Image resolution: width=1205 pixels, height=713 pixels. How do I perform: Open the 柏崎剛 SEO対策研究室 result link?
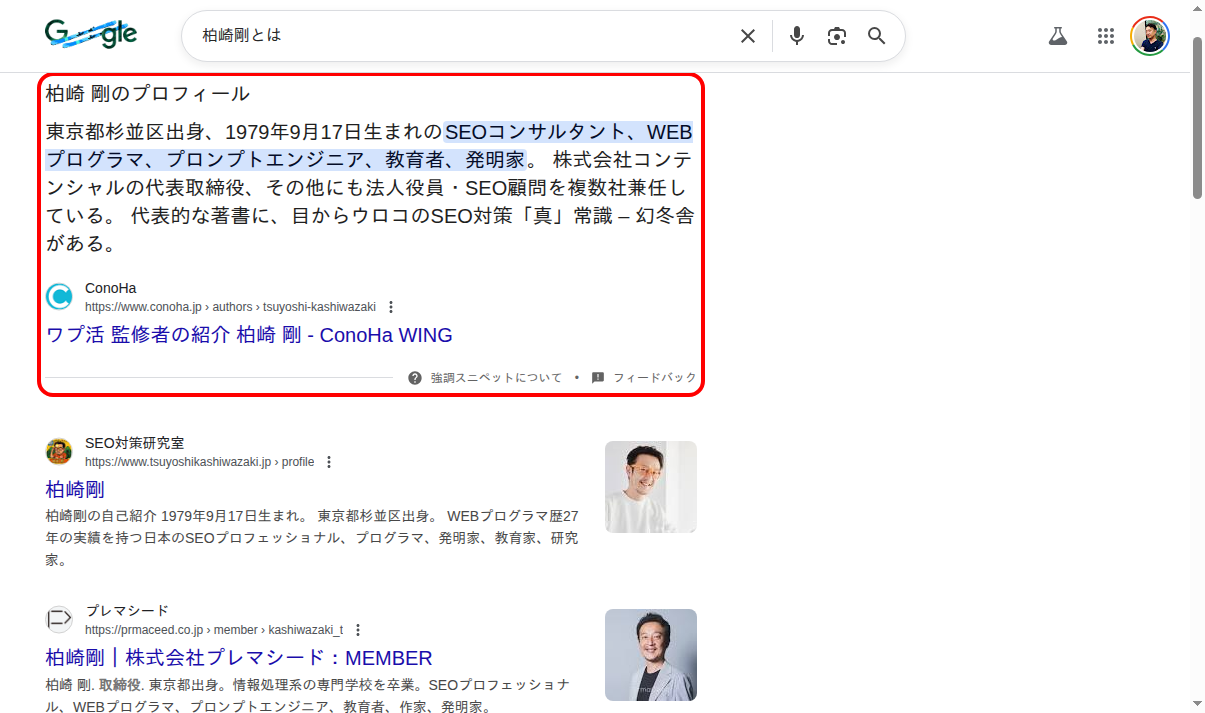point(75,490)
